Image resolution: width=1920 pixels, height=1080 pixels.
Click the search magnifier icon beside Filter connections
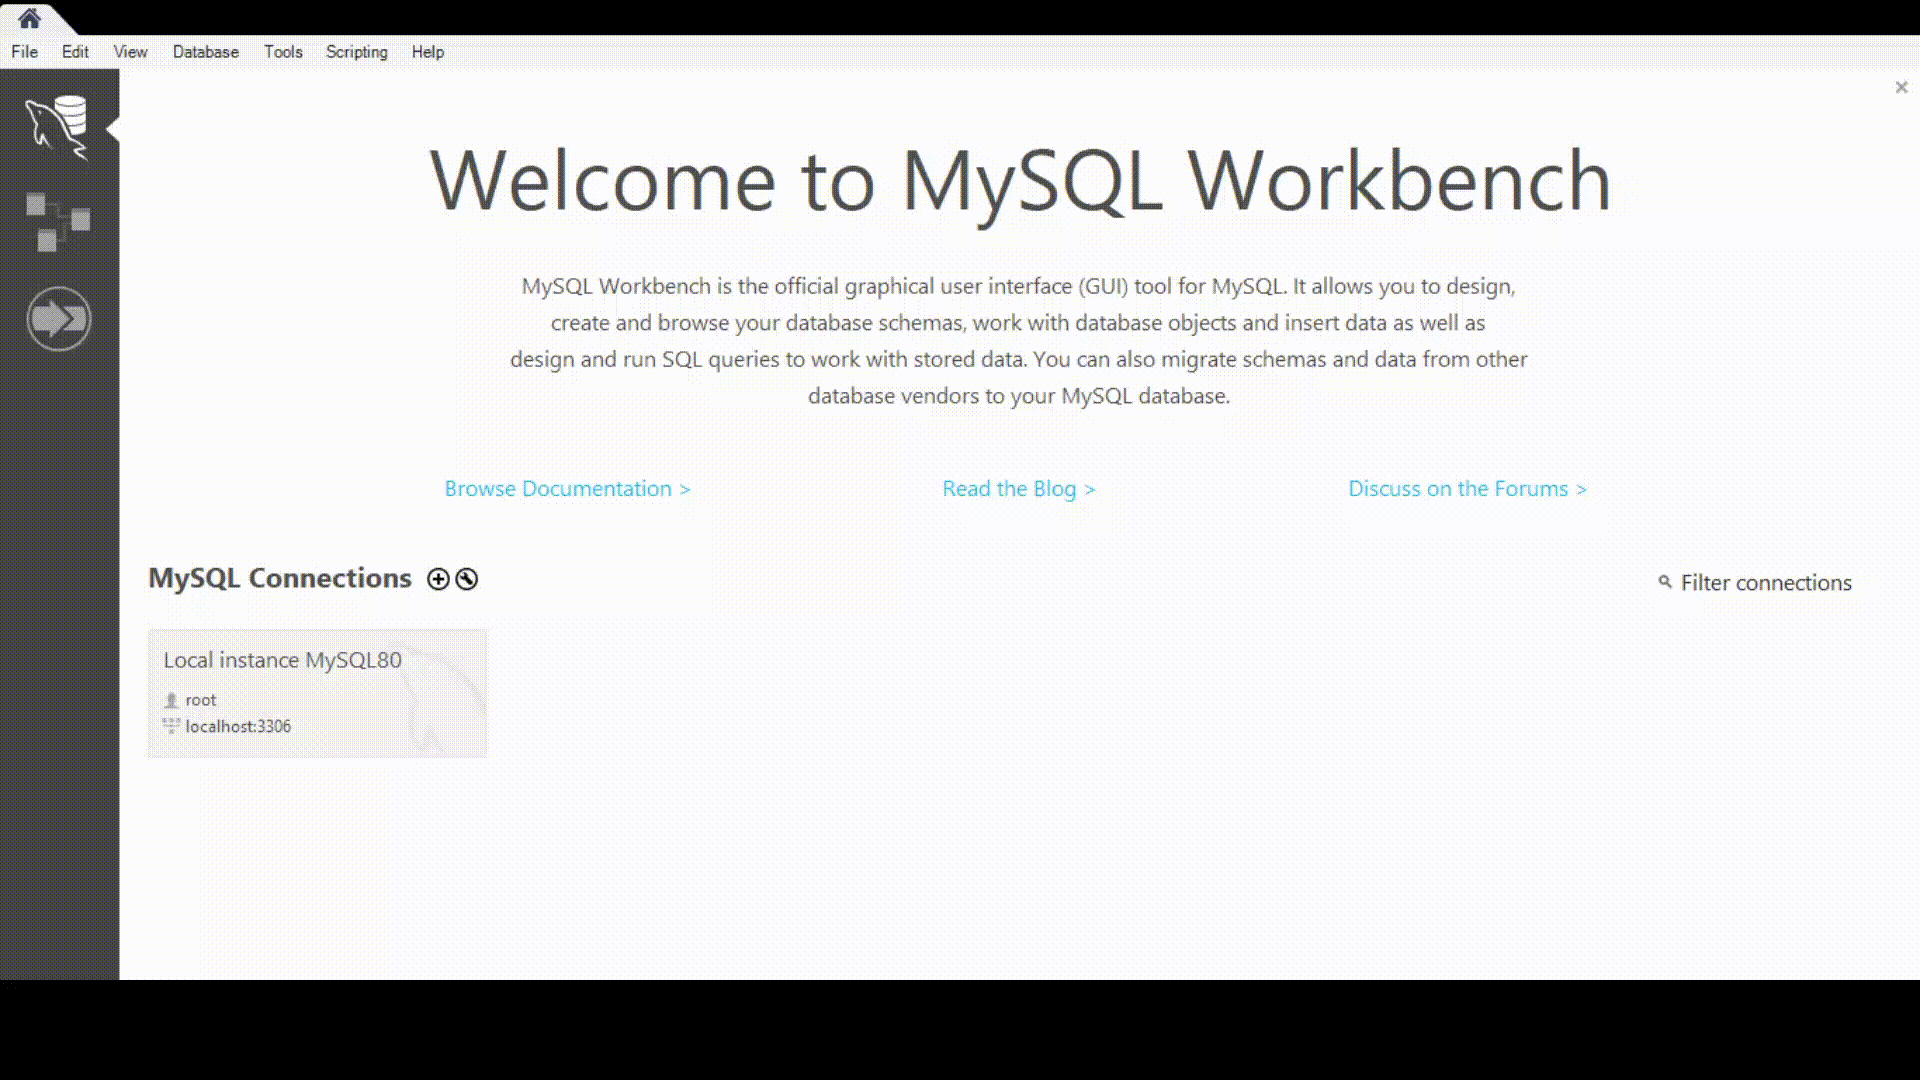(1664, 582)
